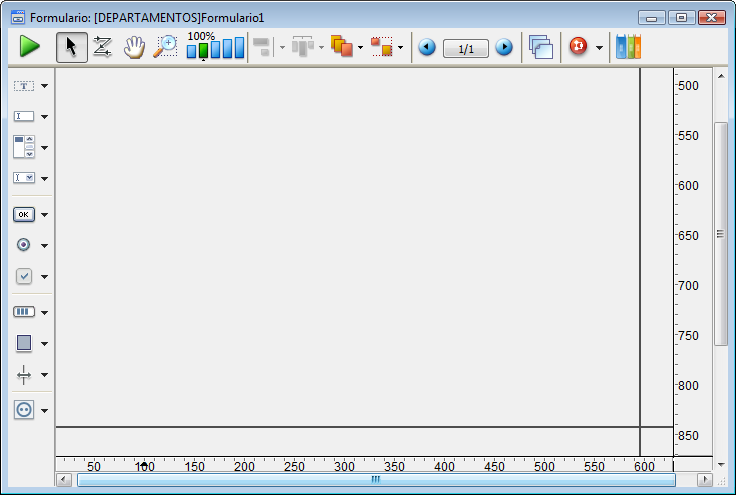The image size is (736, 495).
Task: Open the form library books icon
Action: click(x=628, y=47)
